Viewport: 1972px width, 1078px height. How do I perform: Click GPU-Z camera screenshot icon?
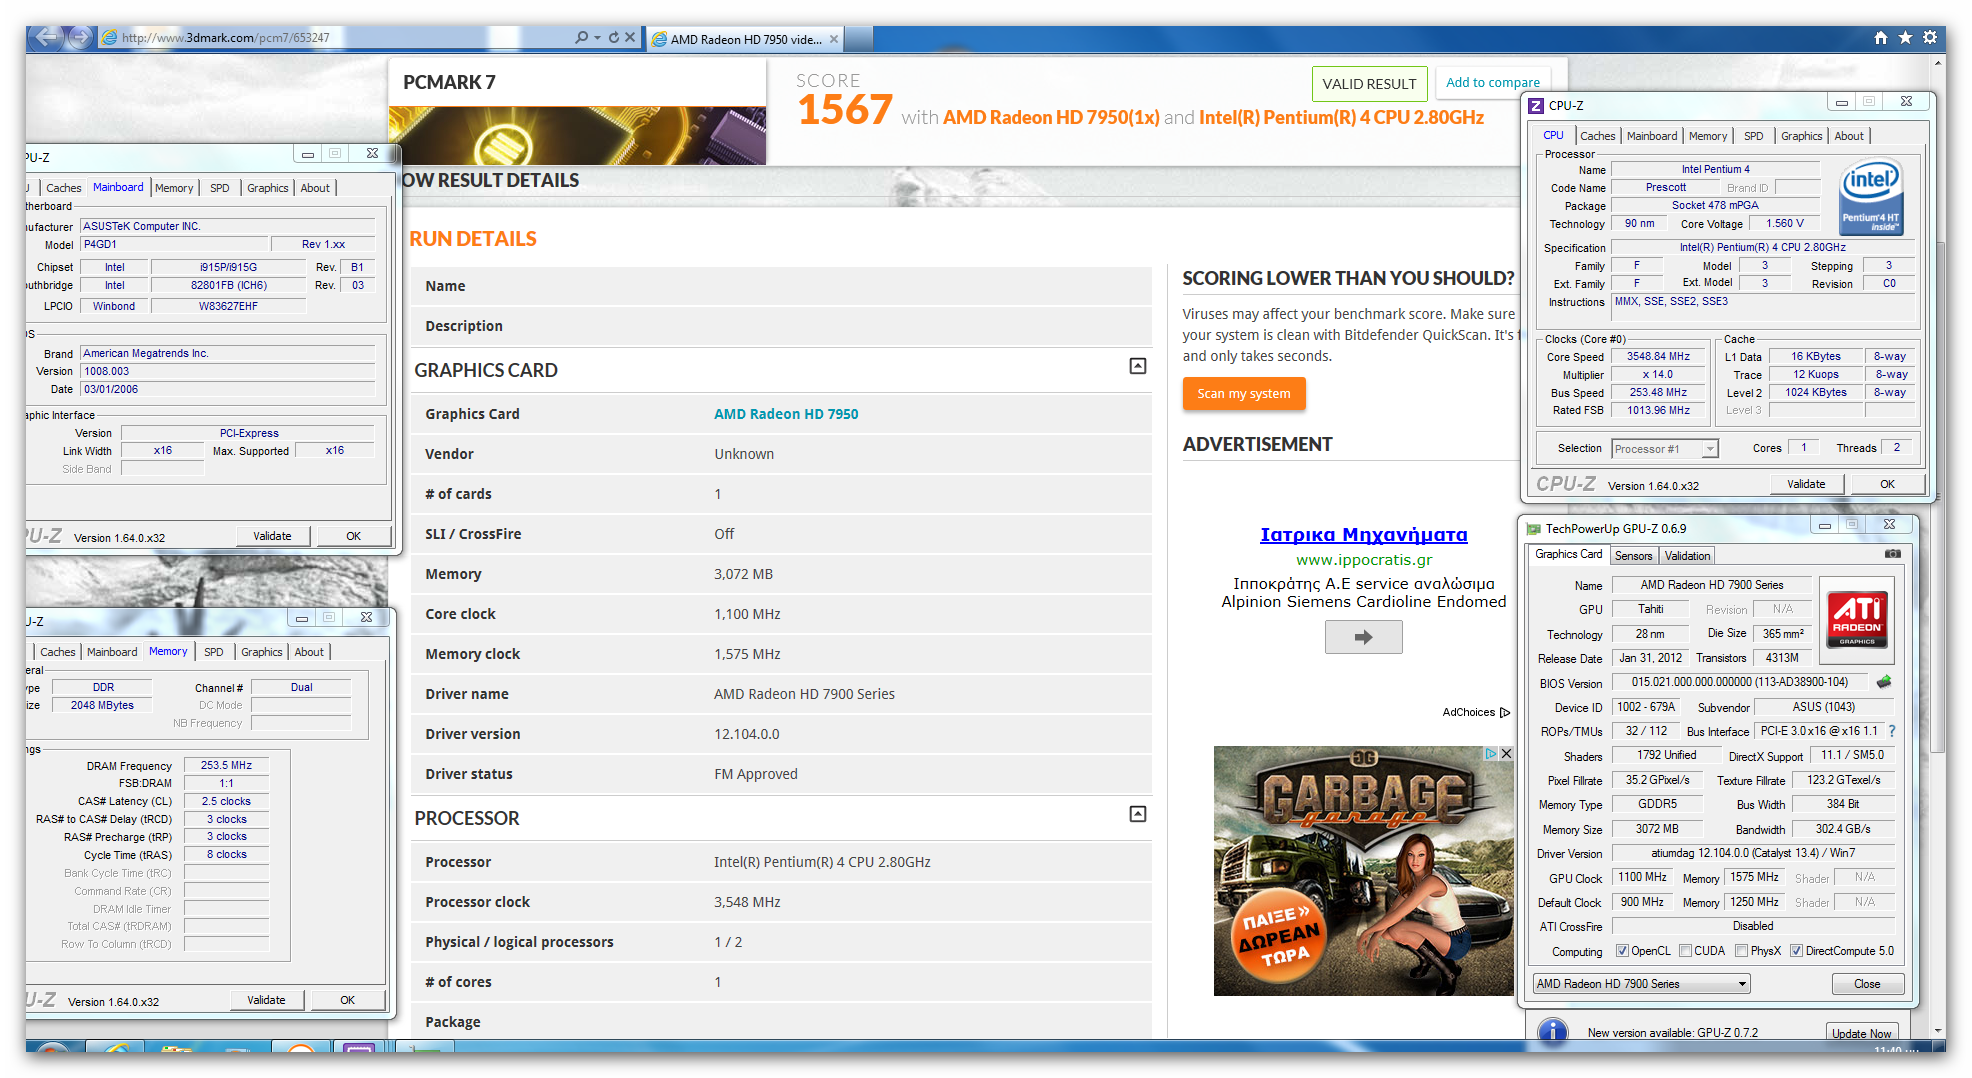pyautogui.click(x=1892, y=554)
